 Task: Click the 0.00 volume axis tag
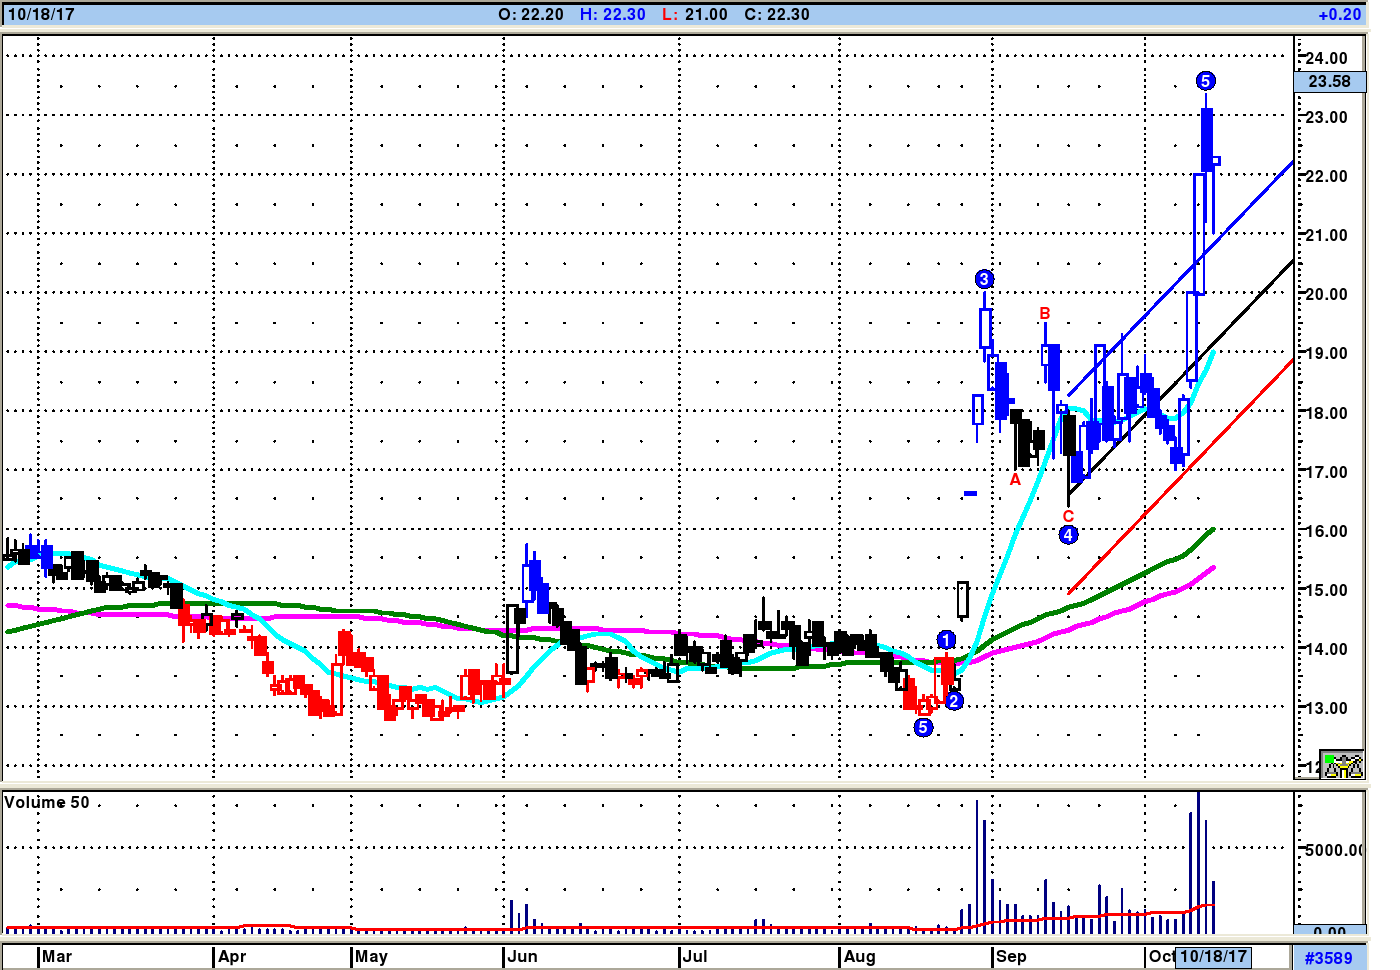pos(1329,931)
